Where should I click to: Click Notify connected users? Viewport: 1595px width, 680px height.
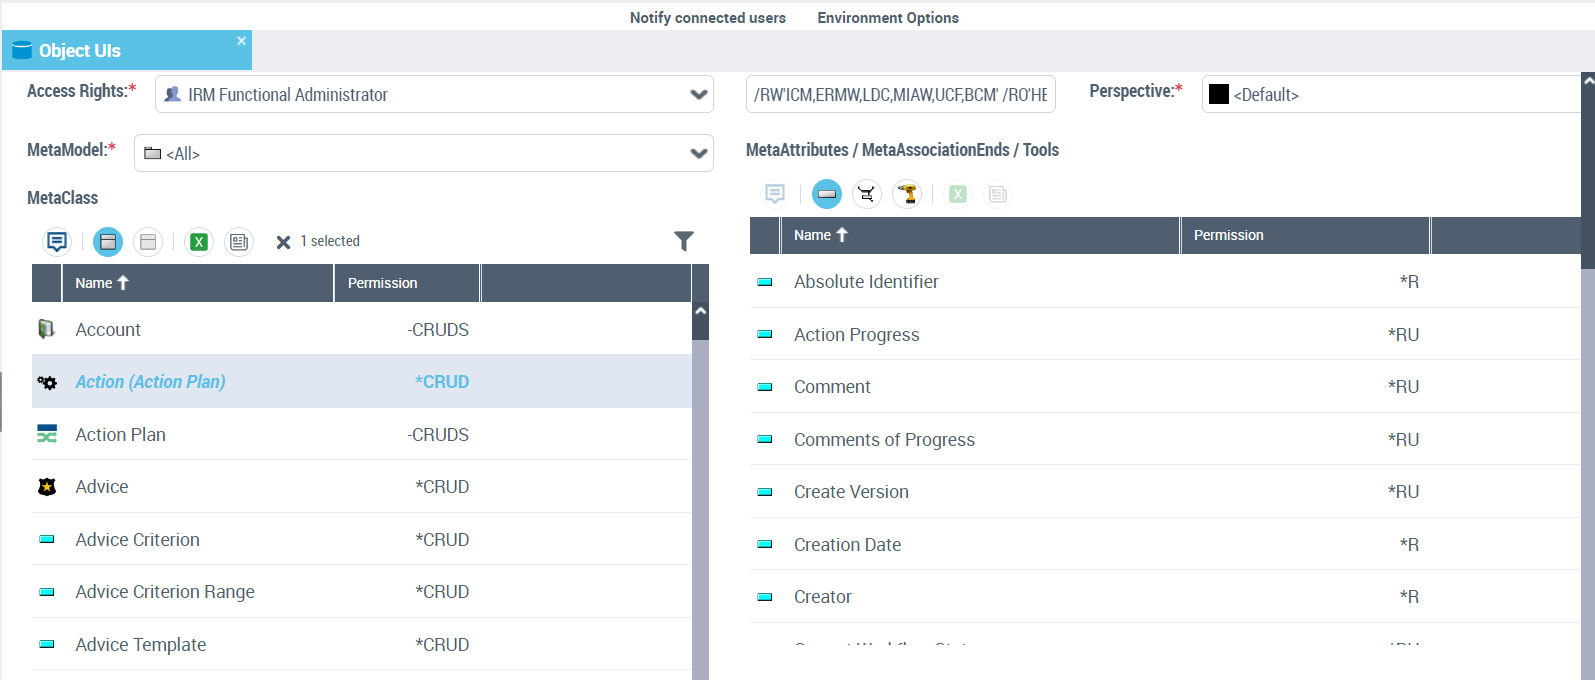point(707,18)
